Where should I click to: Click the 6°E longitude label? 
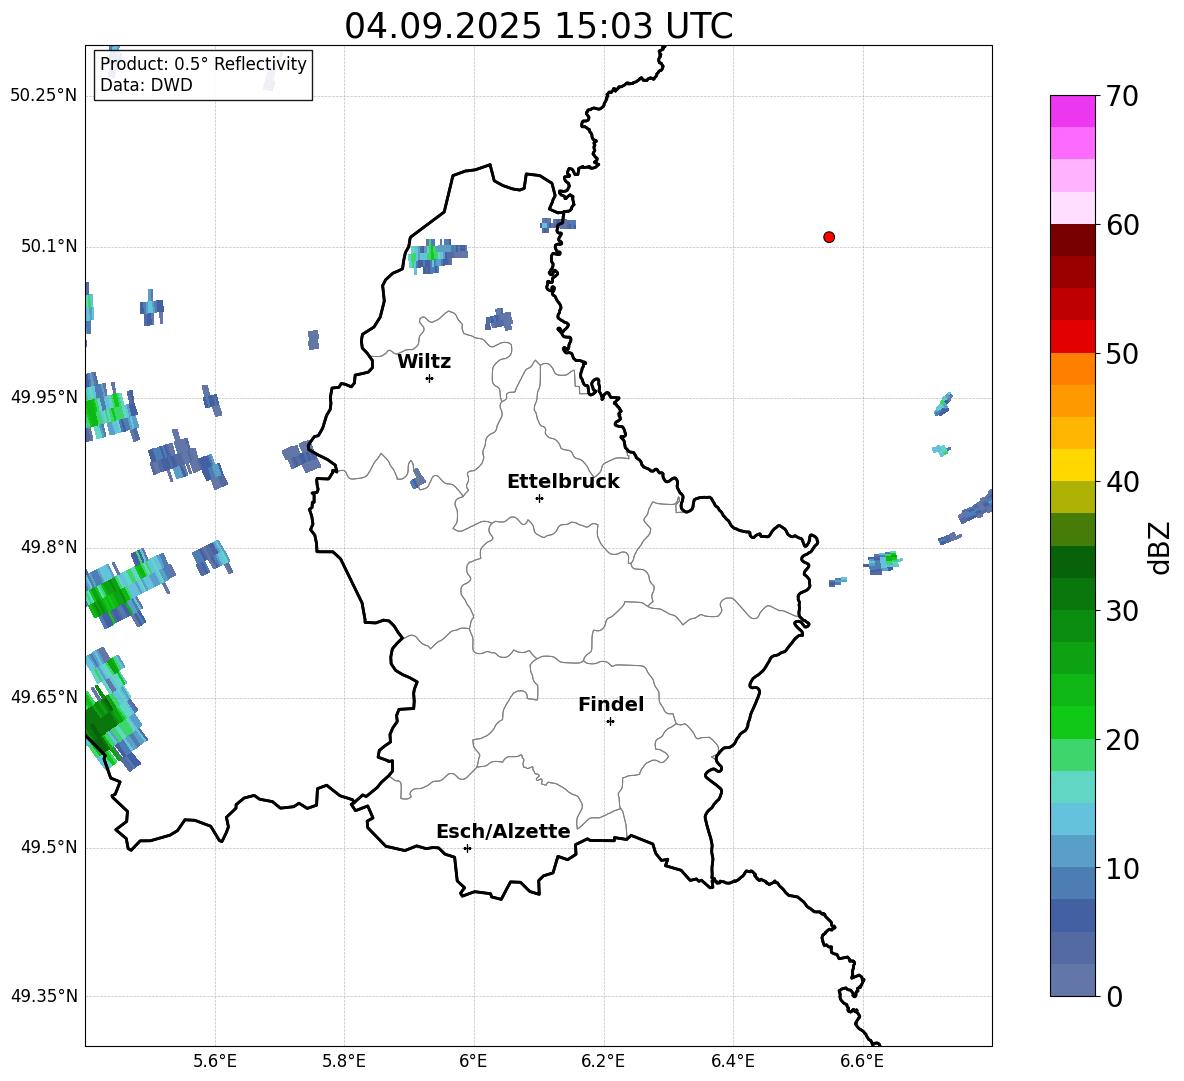[x=473, y=1061]
